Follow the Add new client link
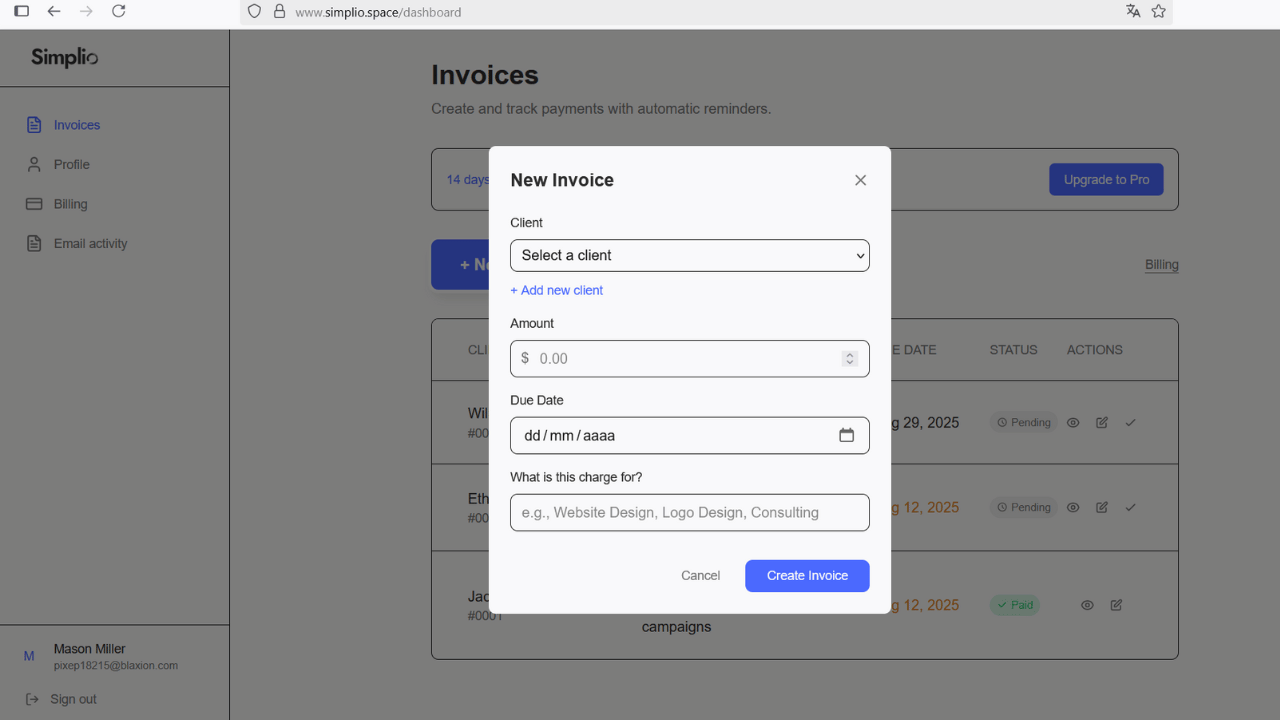The image size is (1280, 720). (x=557, y=290)
